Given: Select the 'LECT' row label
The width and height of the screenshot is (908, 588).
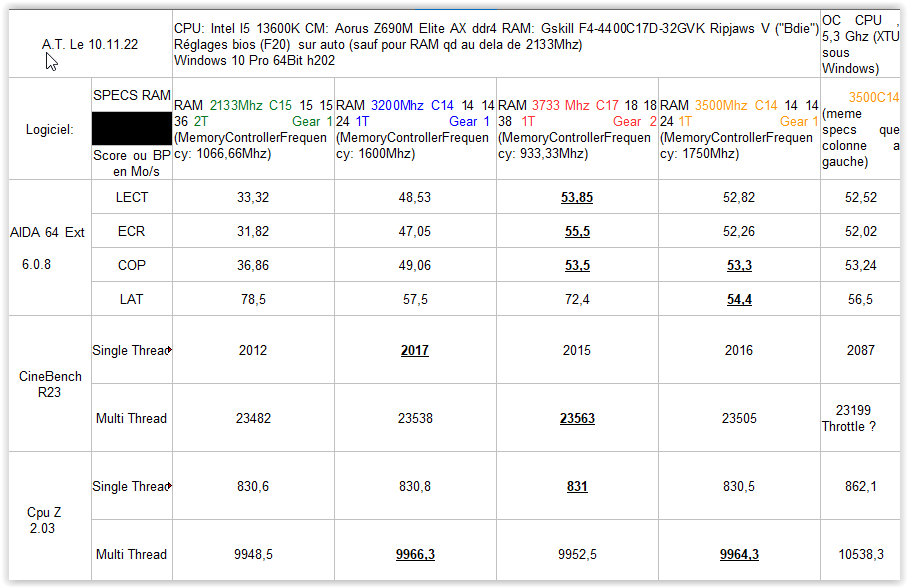Looking at the screenshot, I should [132, 197].
